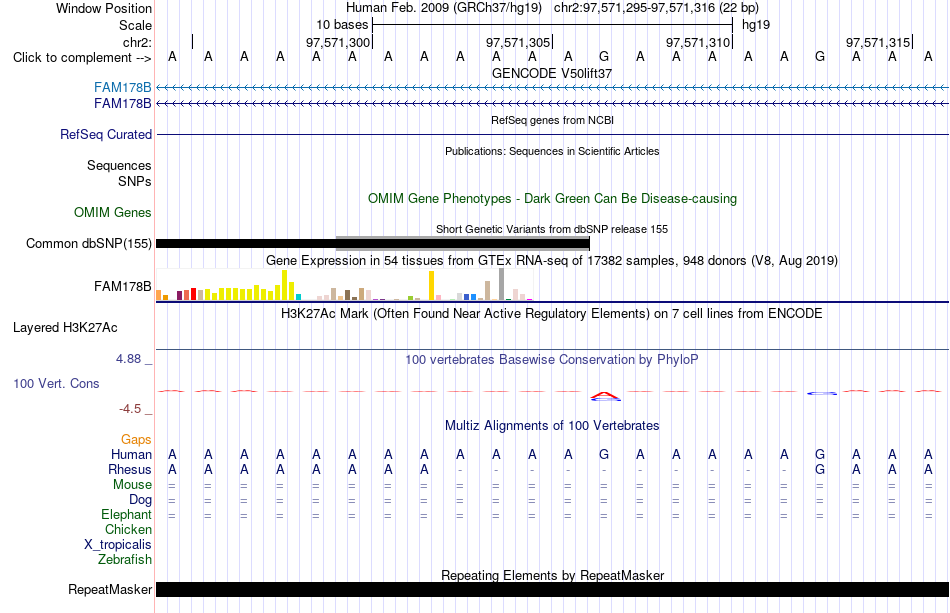The image size is (950, 613).
Task: Click the 97,571,300 ruler position
Action: click(x=337, y=42)
